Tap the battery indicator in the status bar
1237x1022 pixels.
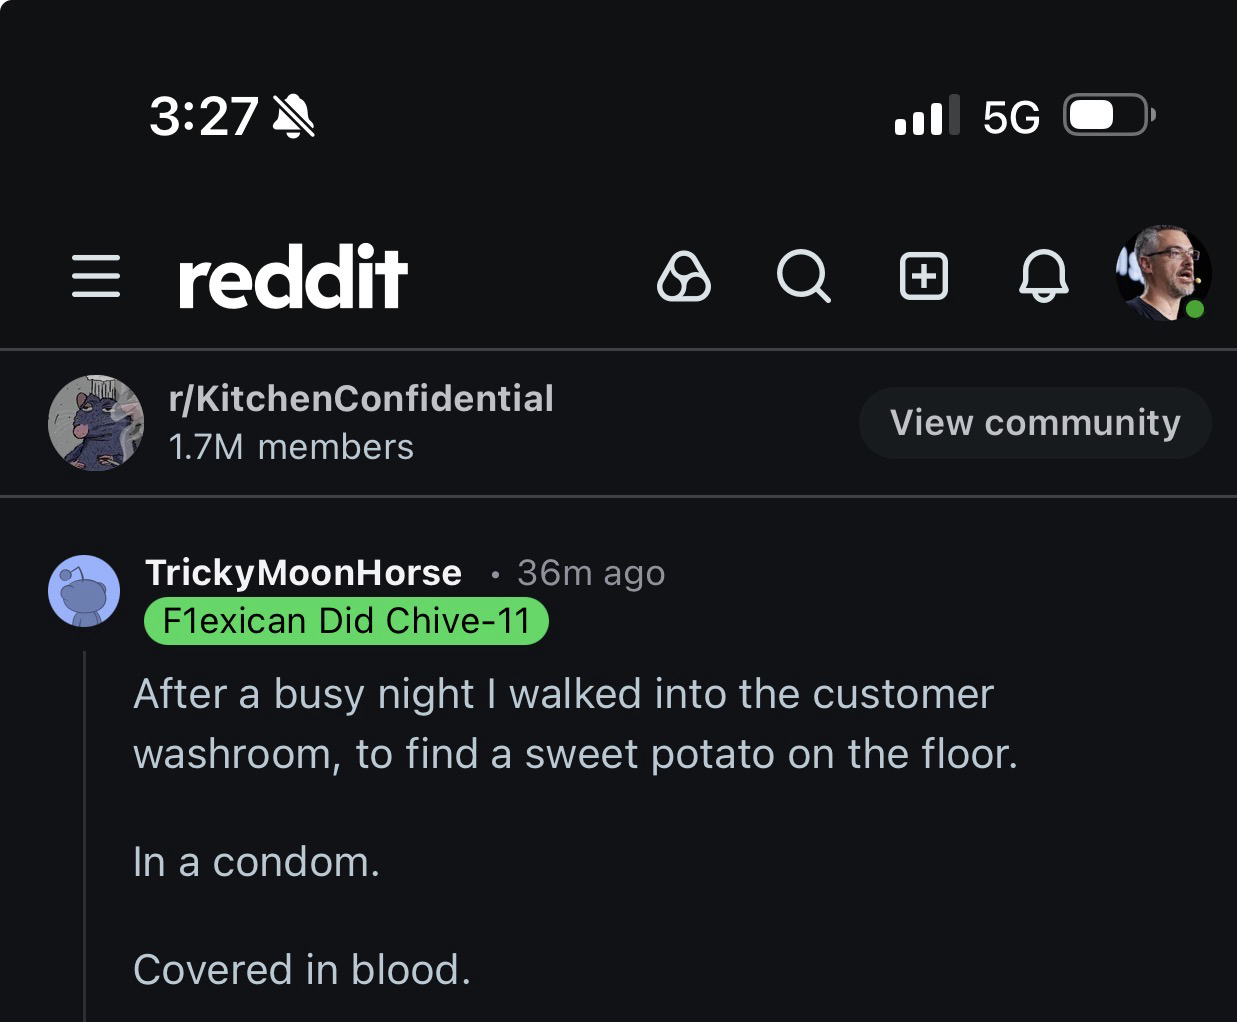1108,116
